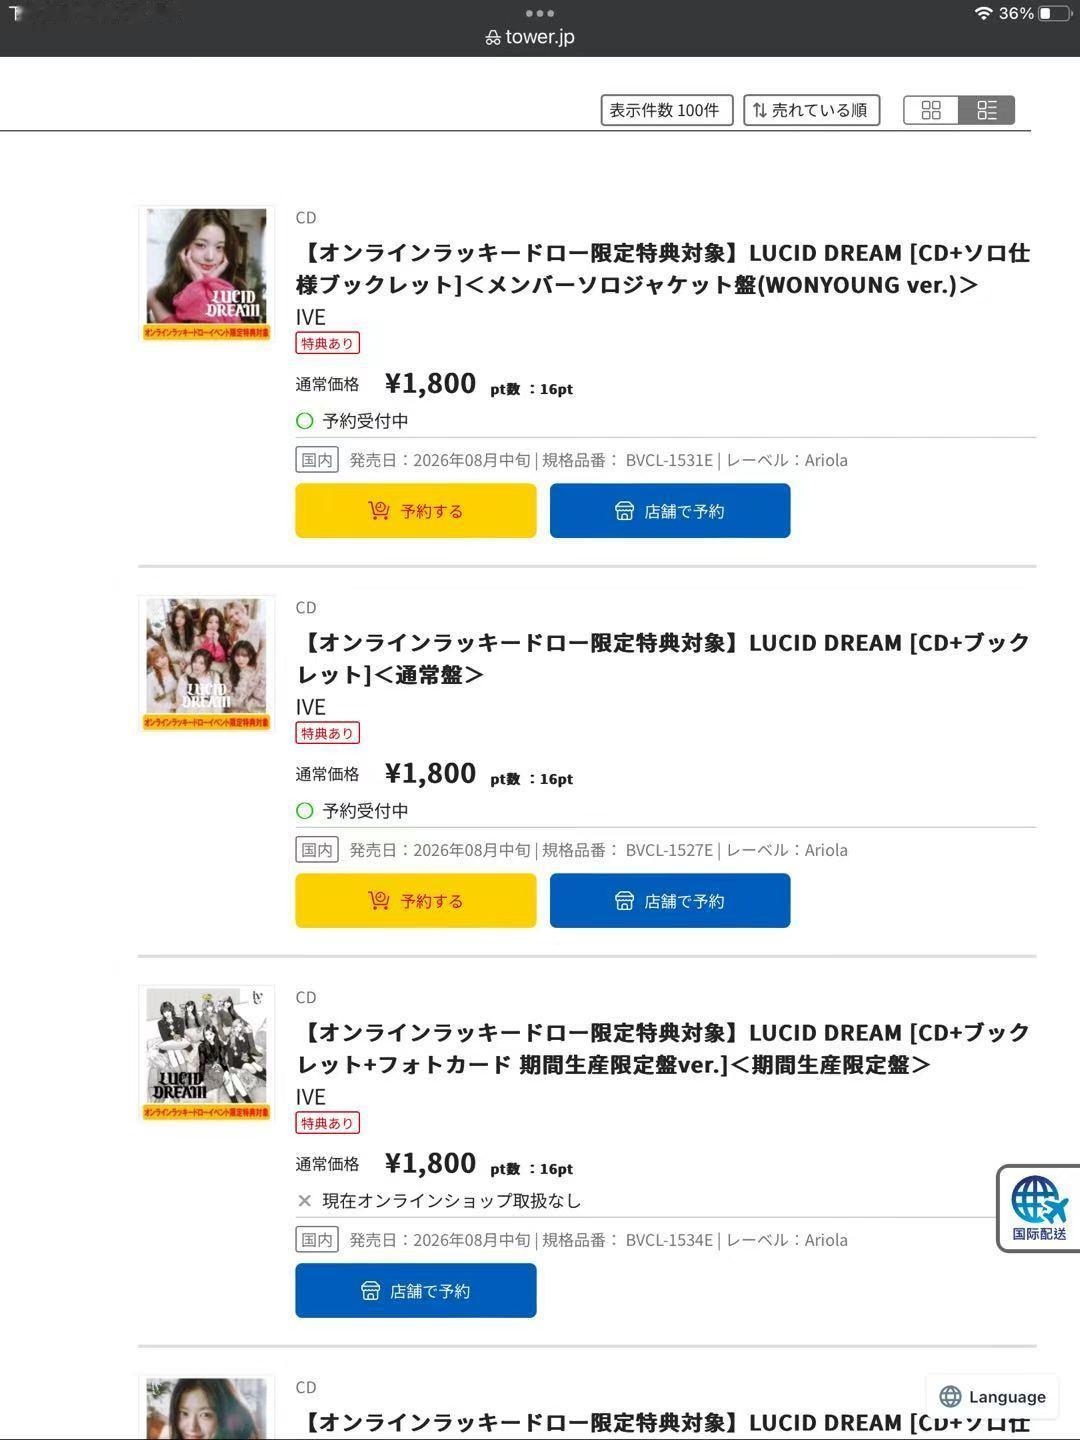Click 店舗で予約 for WONYOUNG ver.
This screenshot has height=1440, width=1080.
pos(670,511)
